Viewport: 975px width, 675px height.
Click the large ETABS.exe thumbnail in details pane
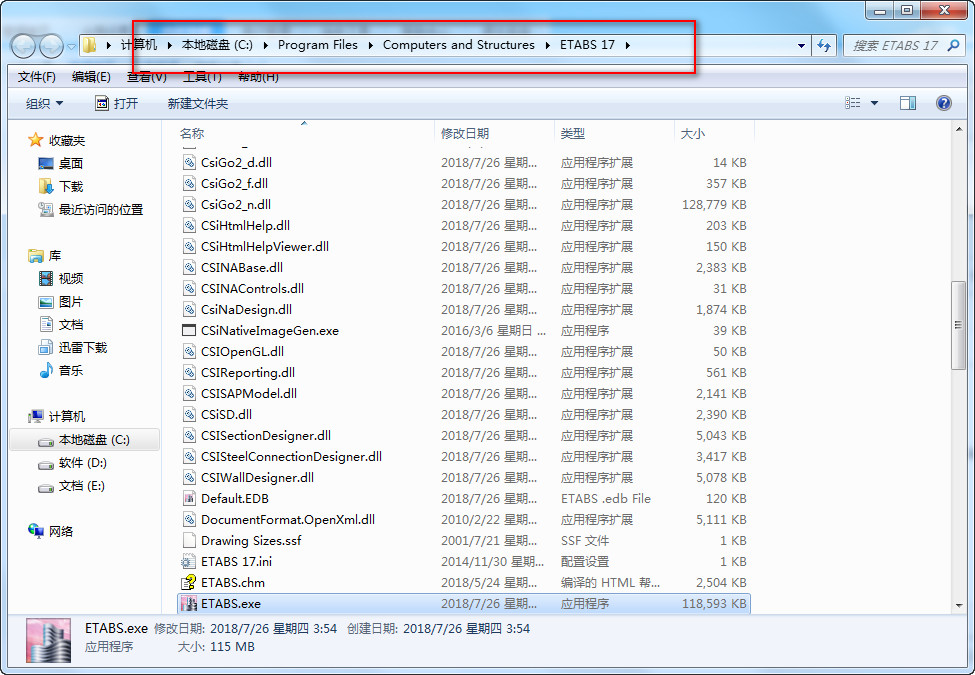tap(49, 641)
